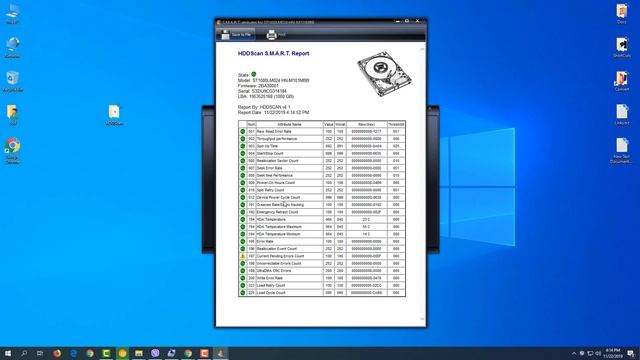Click warning icon for Current Pending Errors Count
640x360 pixels.
click(242, 256)
